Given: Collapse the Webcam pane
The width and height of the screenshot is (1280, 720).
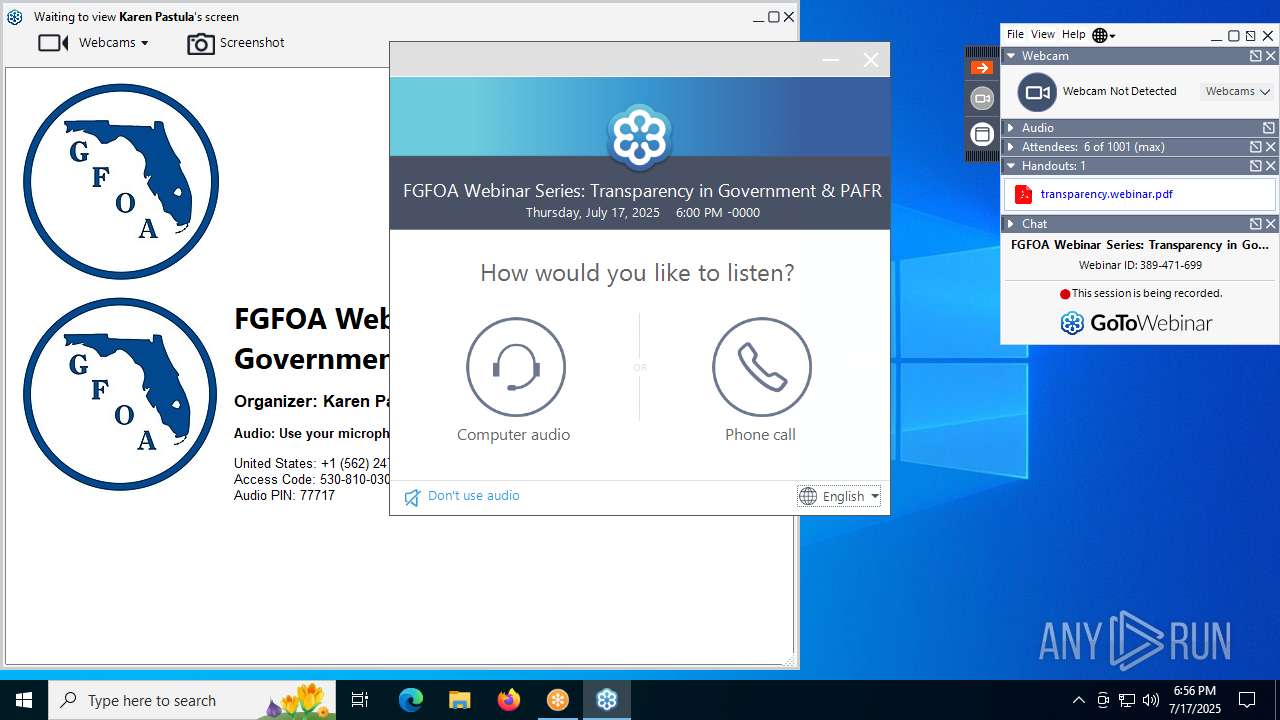Looking at the screenshot, I should click(x=1011, y=56).
